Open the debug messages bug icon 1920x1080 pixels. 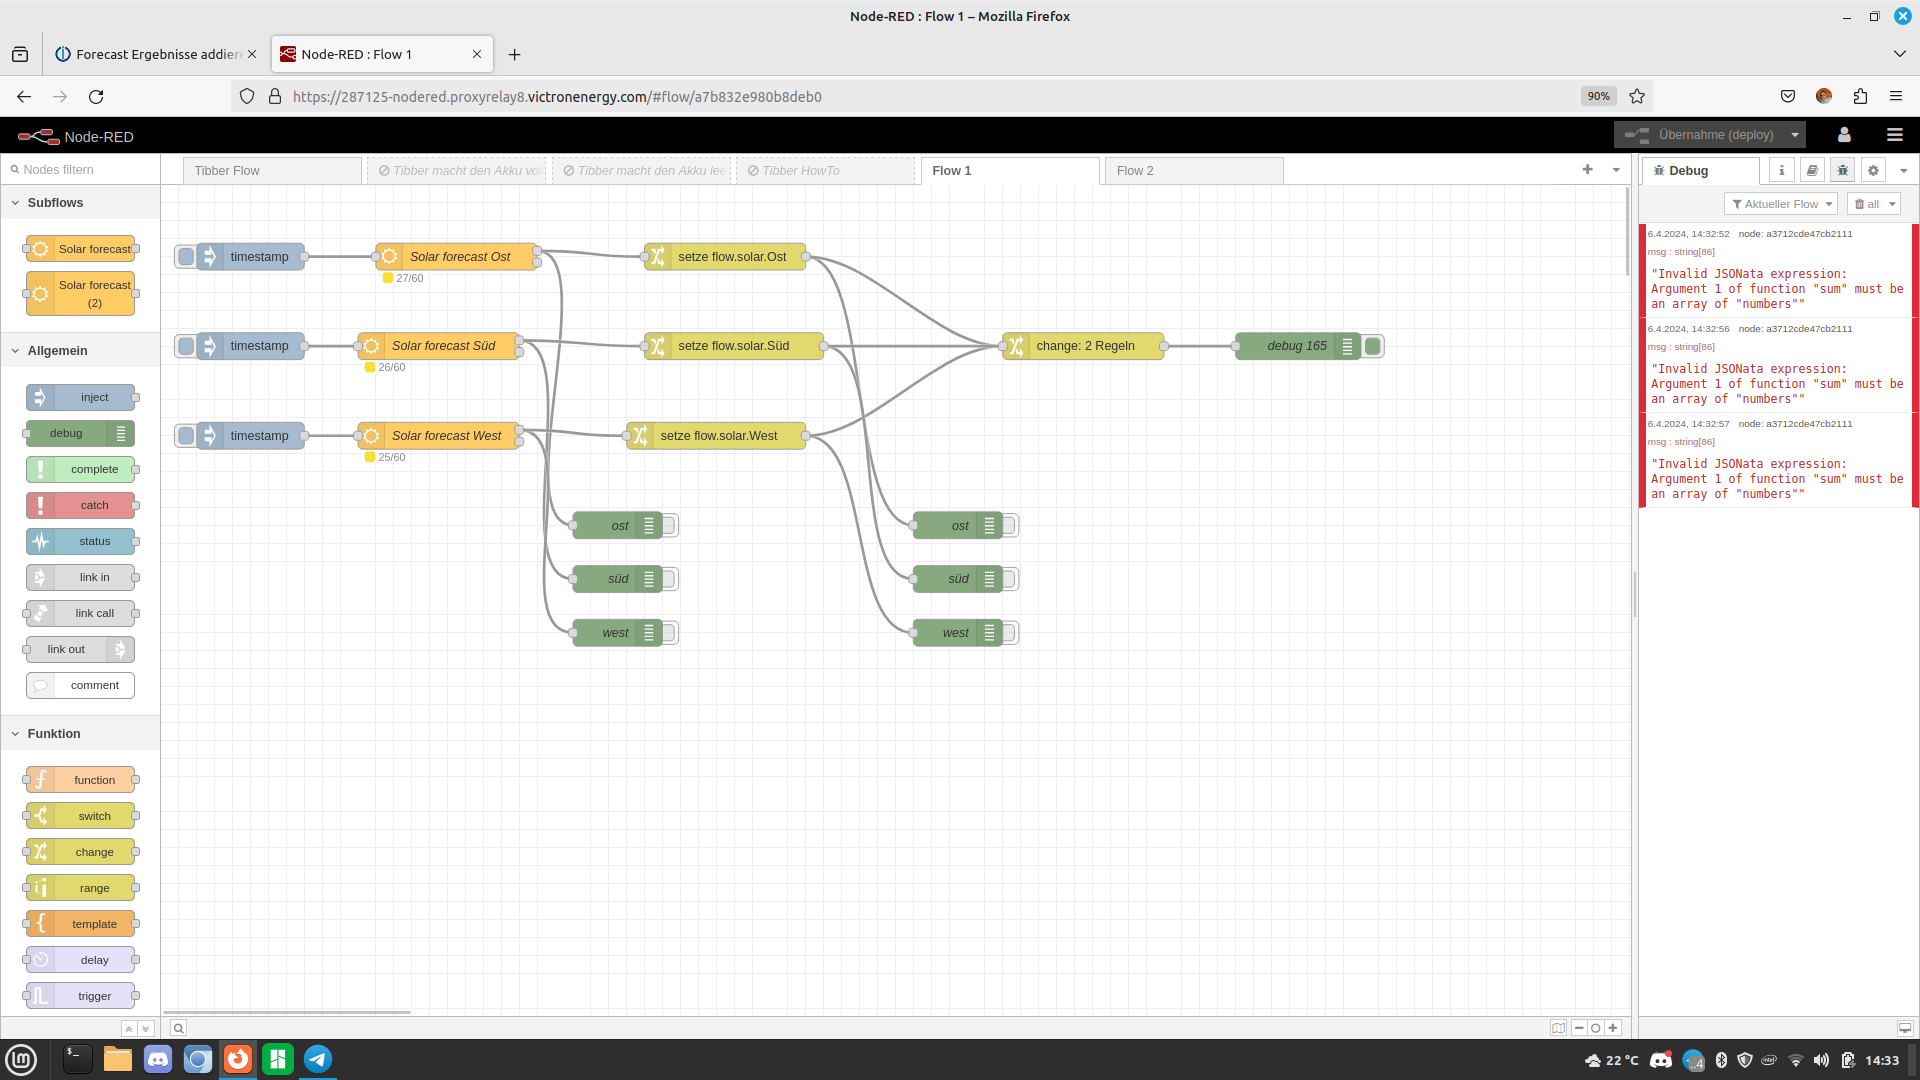[x=1843, y=170]
